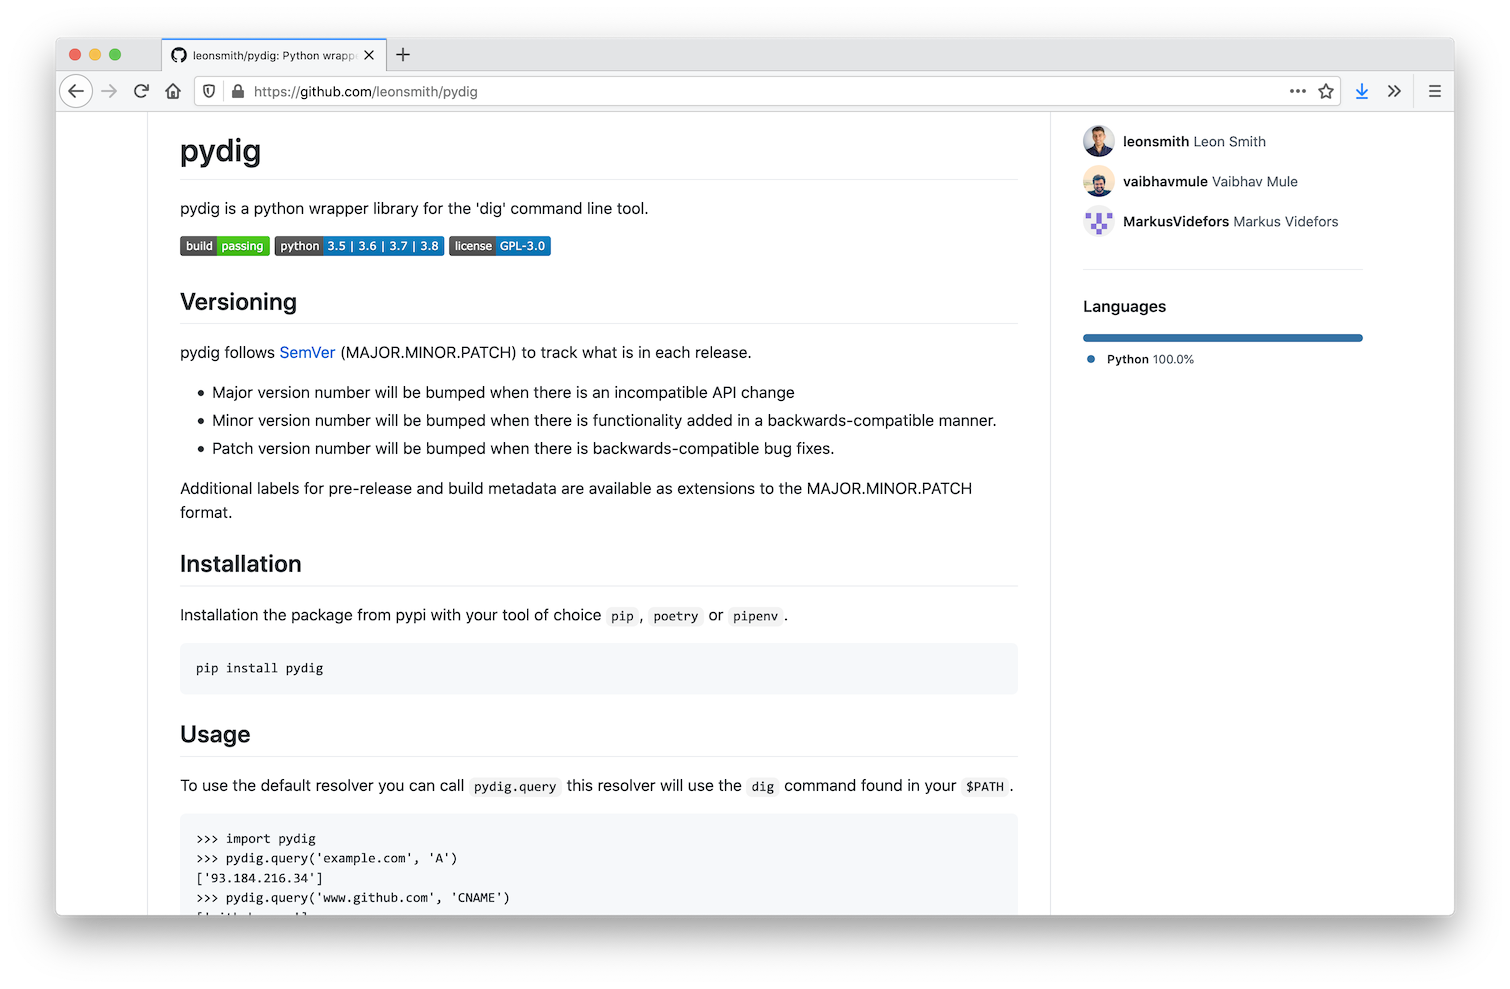Open vaibhavmule's avatar image
The width and height of the screenshot is (1510, 989).
[x=1099, y=181]
